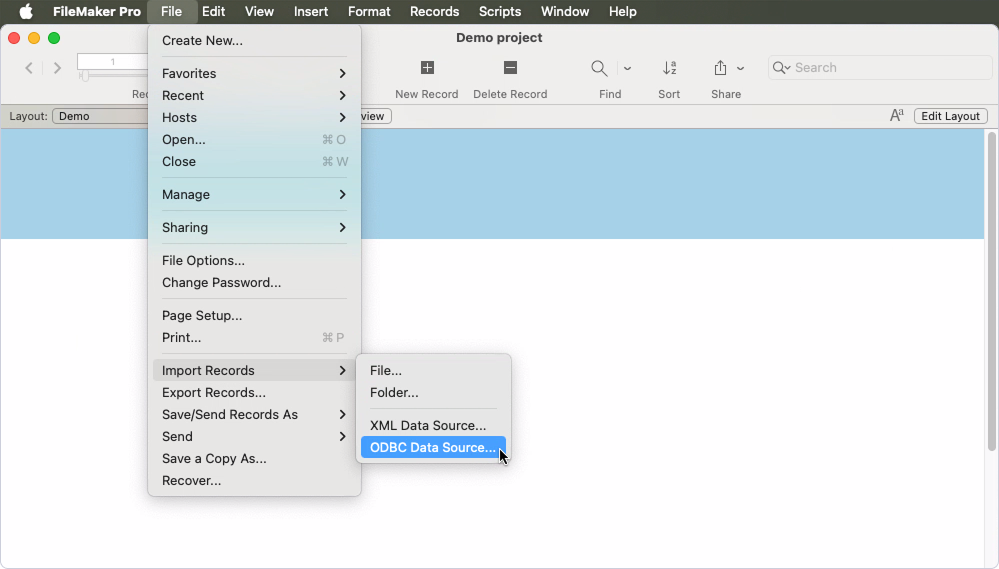The image size is (999, 569).
Task: Go to previous record arrow
Action: tap(29, 68)
